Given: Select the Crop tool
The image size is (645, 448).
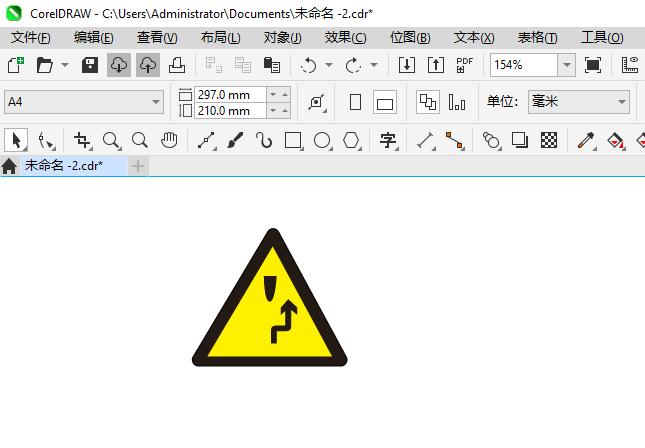Looking at the screenshot, I should (82, 141).
